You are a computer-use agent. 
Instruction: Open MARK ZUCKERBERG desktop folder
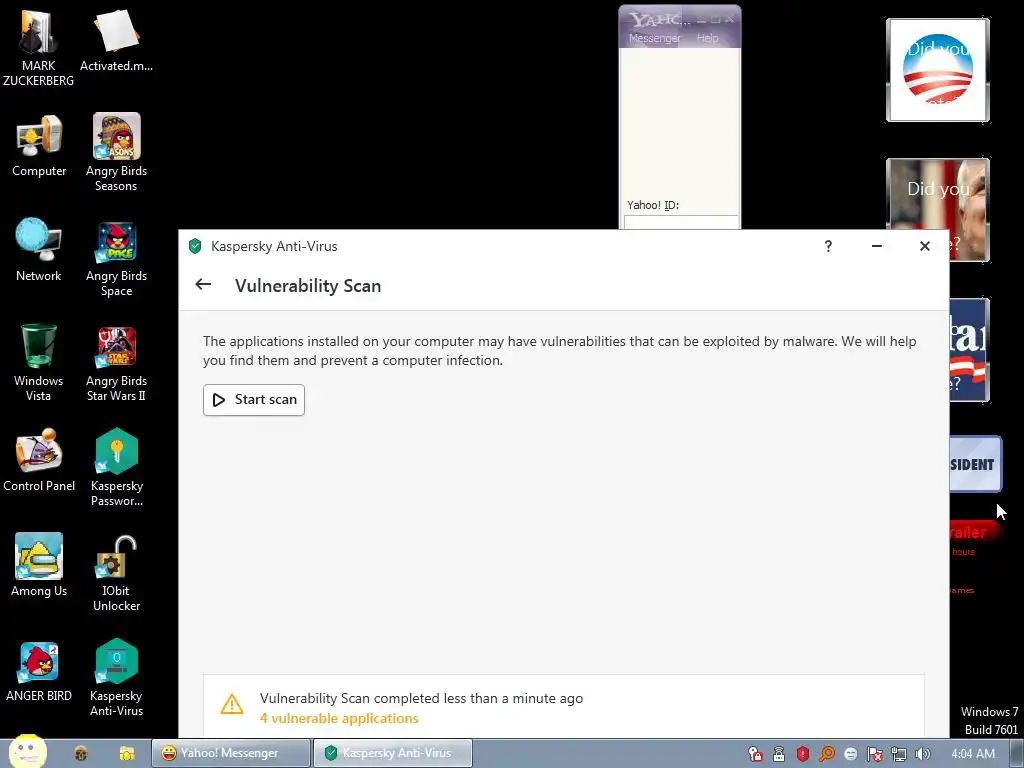tap(39, 47)
